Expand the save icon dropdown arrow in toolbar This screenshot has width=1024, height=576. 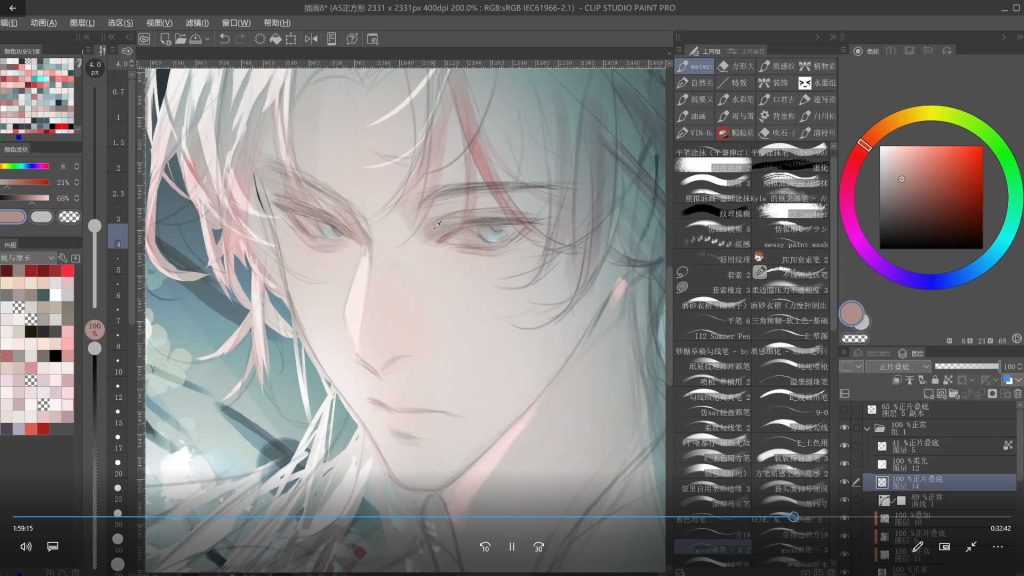tap(207, 39)
